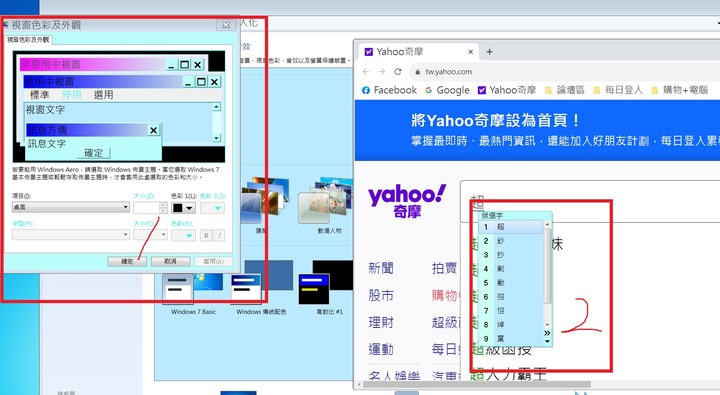Increase item size with stepper up arrow

coord(163,205)
